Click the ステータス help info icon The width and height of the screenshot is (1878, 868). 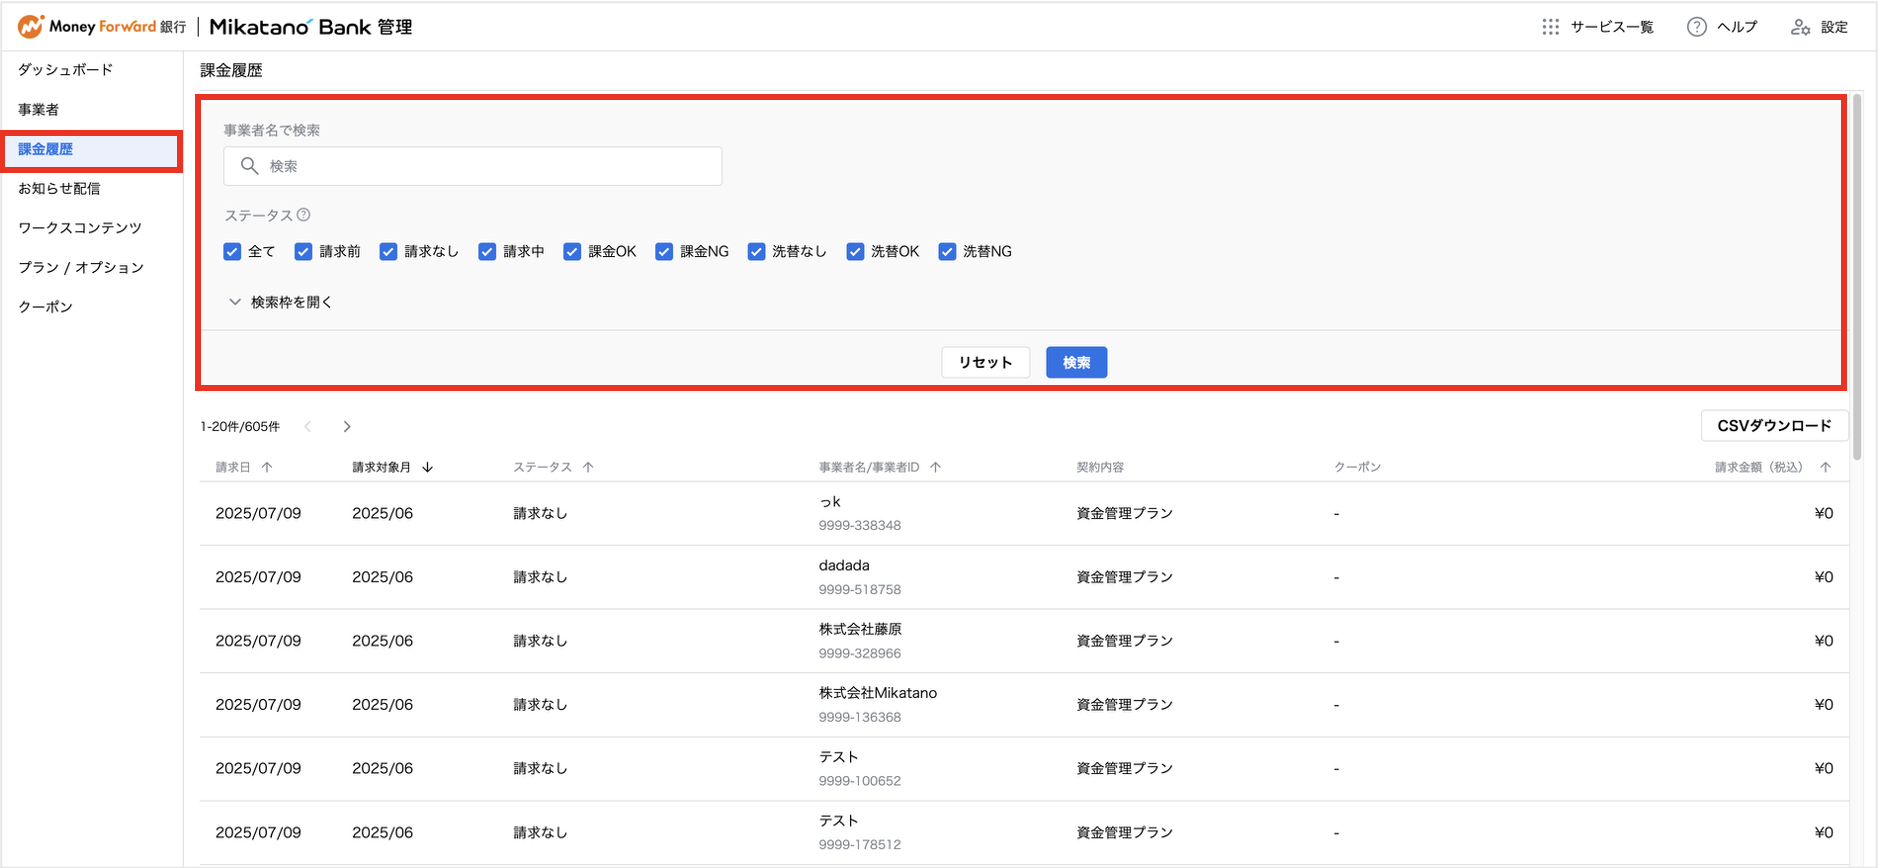[x=304, y=215]
